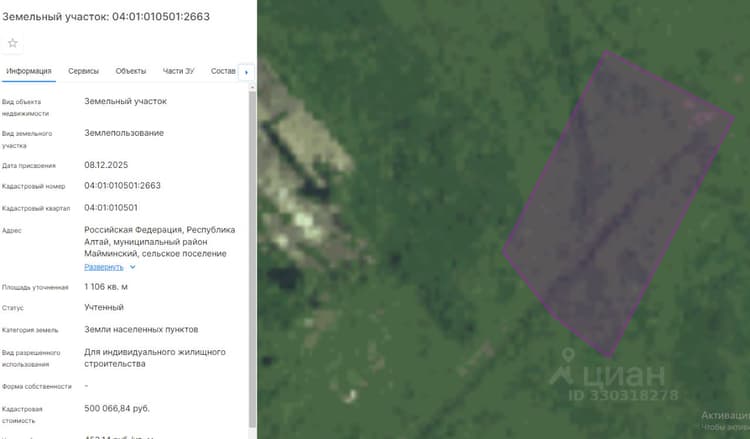750x439 pixels.
Task: Open the Части ЗУ tab
Action: pos(178,71)
